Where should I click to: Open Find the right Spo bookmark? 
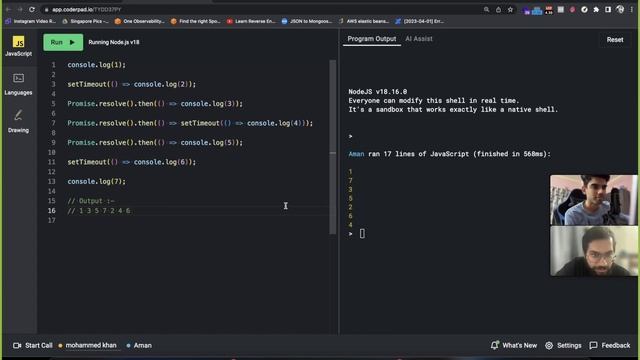click(196, 21)
